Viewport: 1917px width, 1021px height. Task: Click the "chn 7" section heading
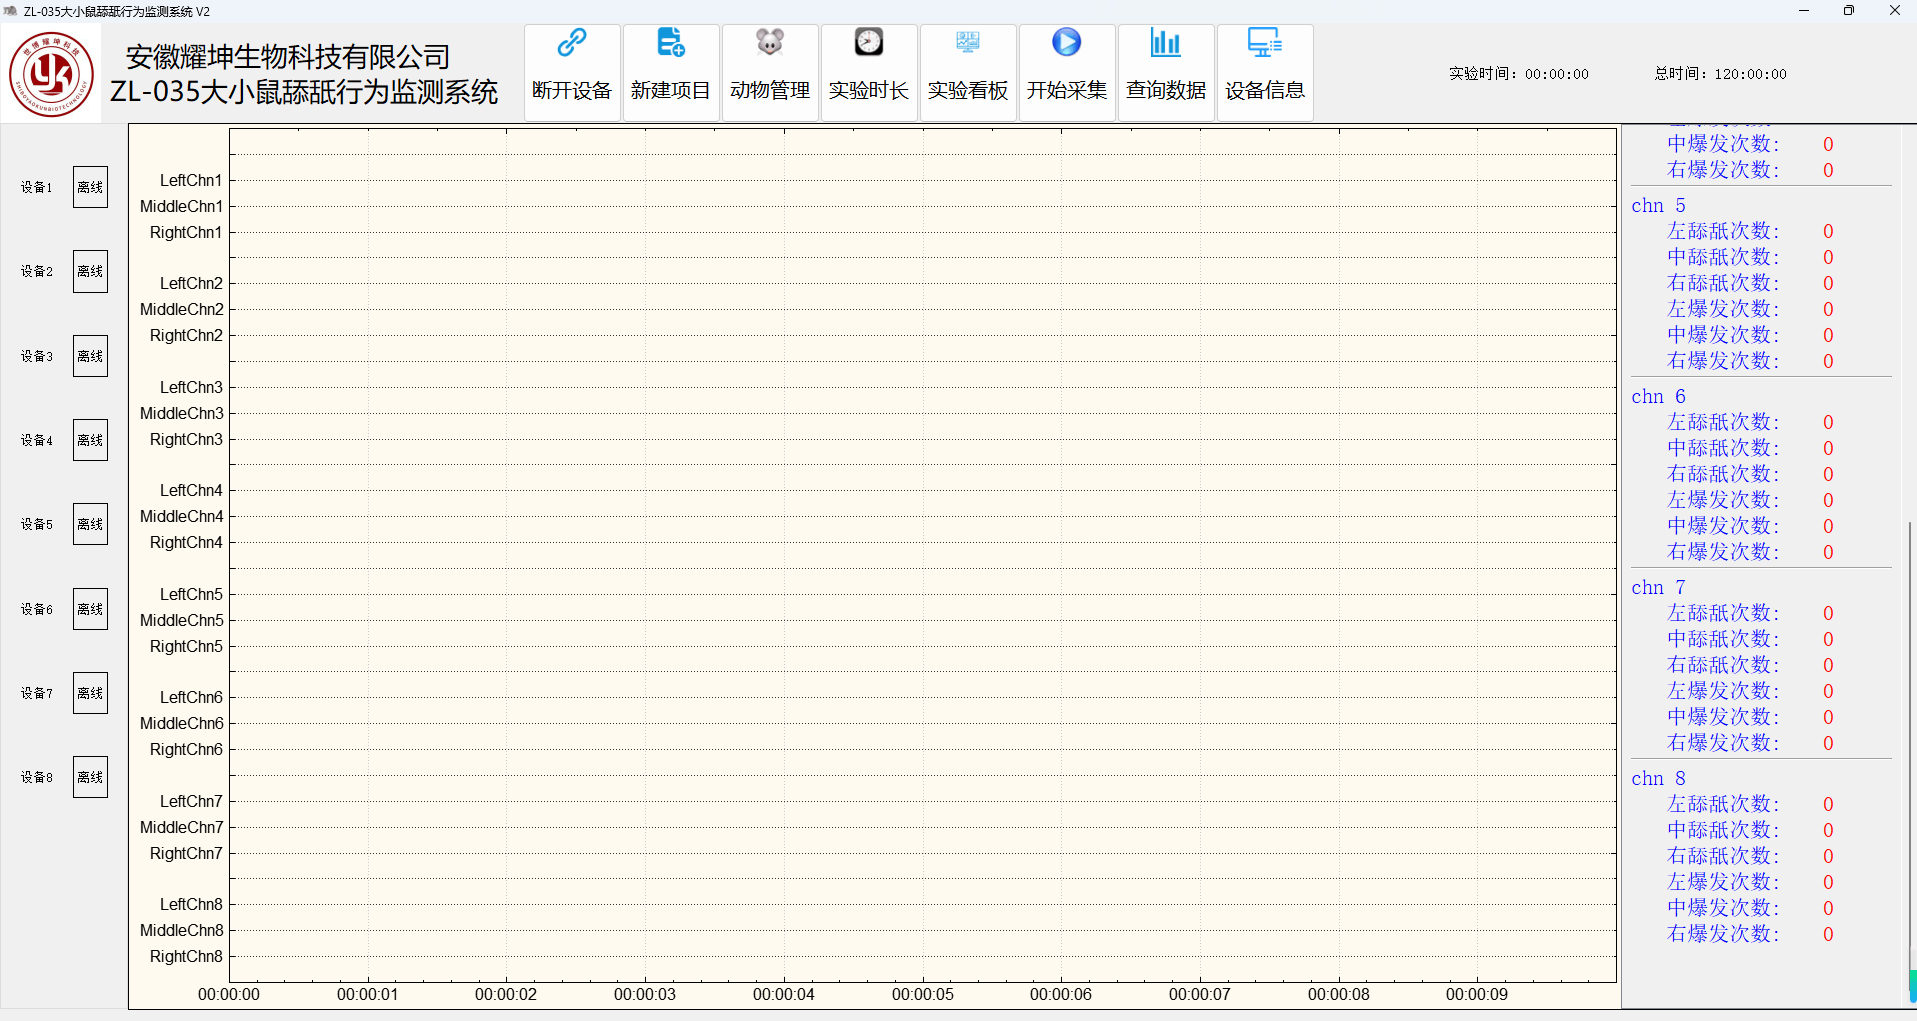(x=1658, y=588)
